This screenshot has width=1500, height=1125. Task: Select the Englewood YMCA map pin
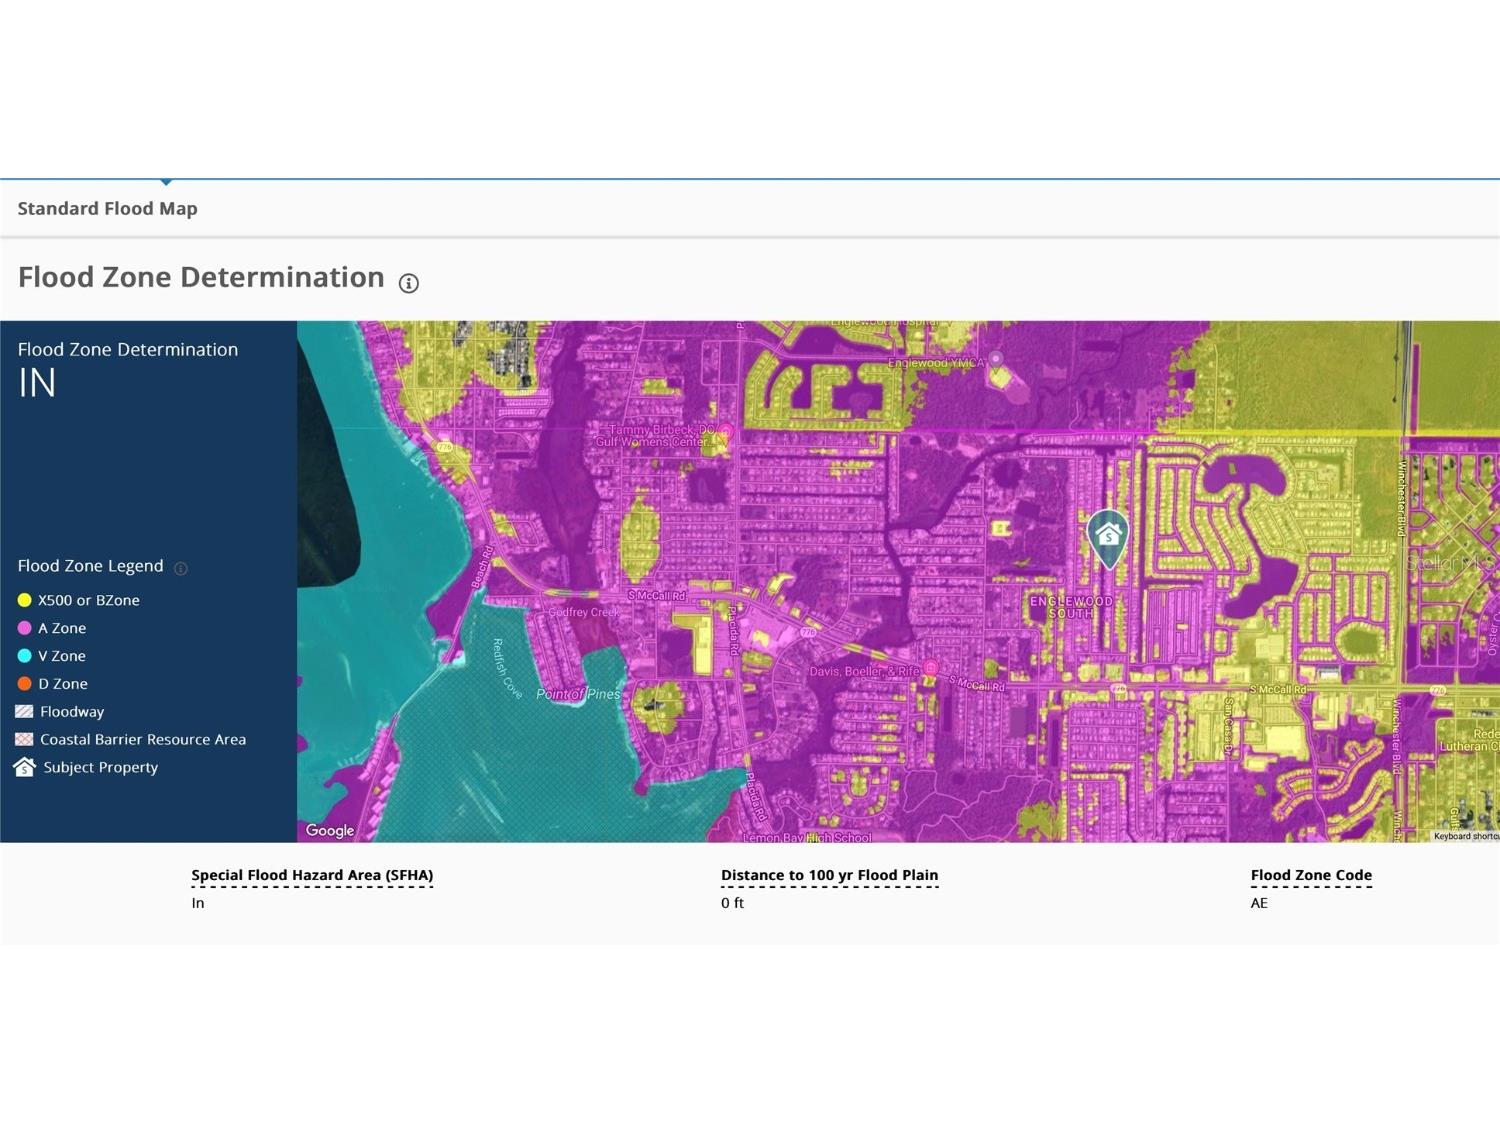pyautogui.click(x=996, y=360)
